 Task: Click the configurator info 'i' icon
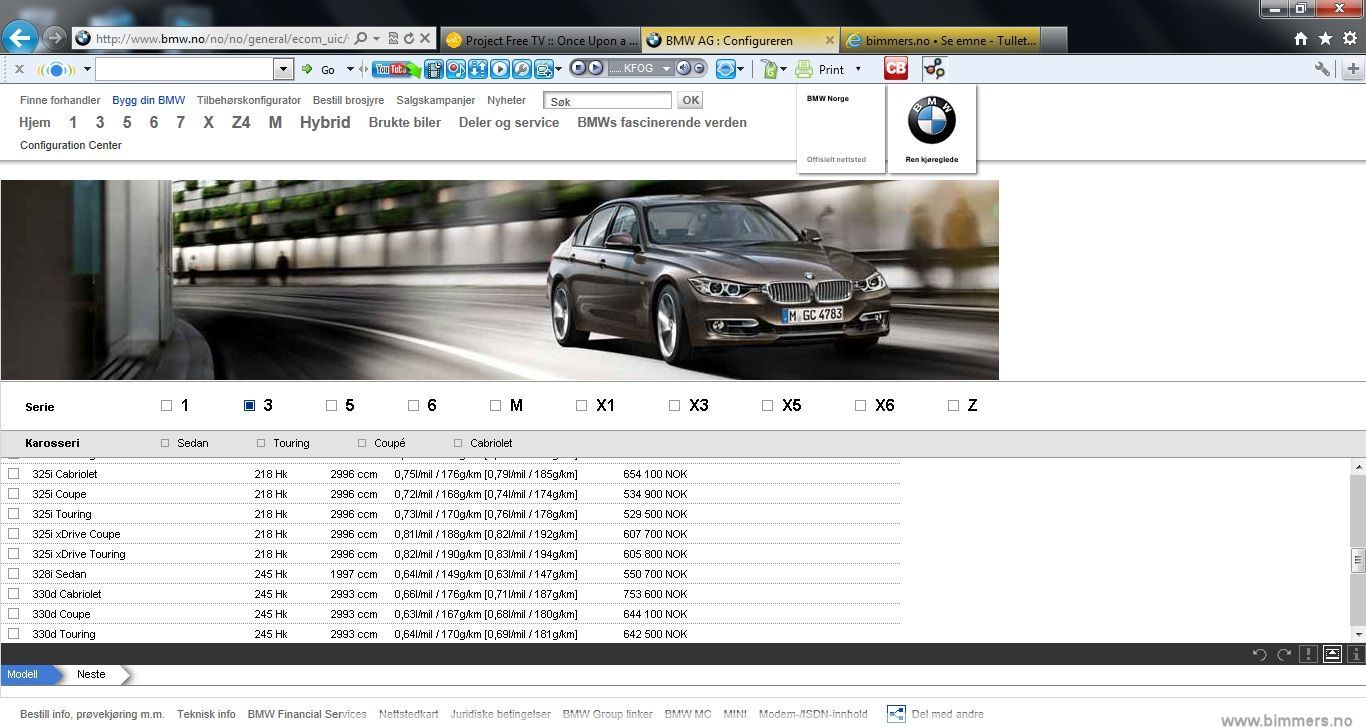coord(1356,655)
